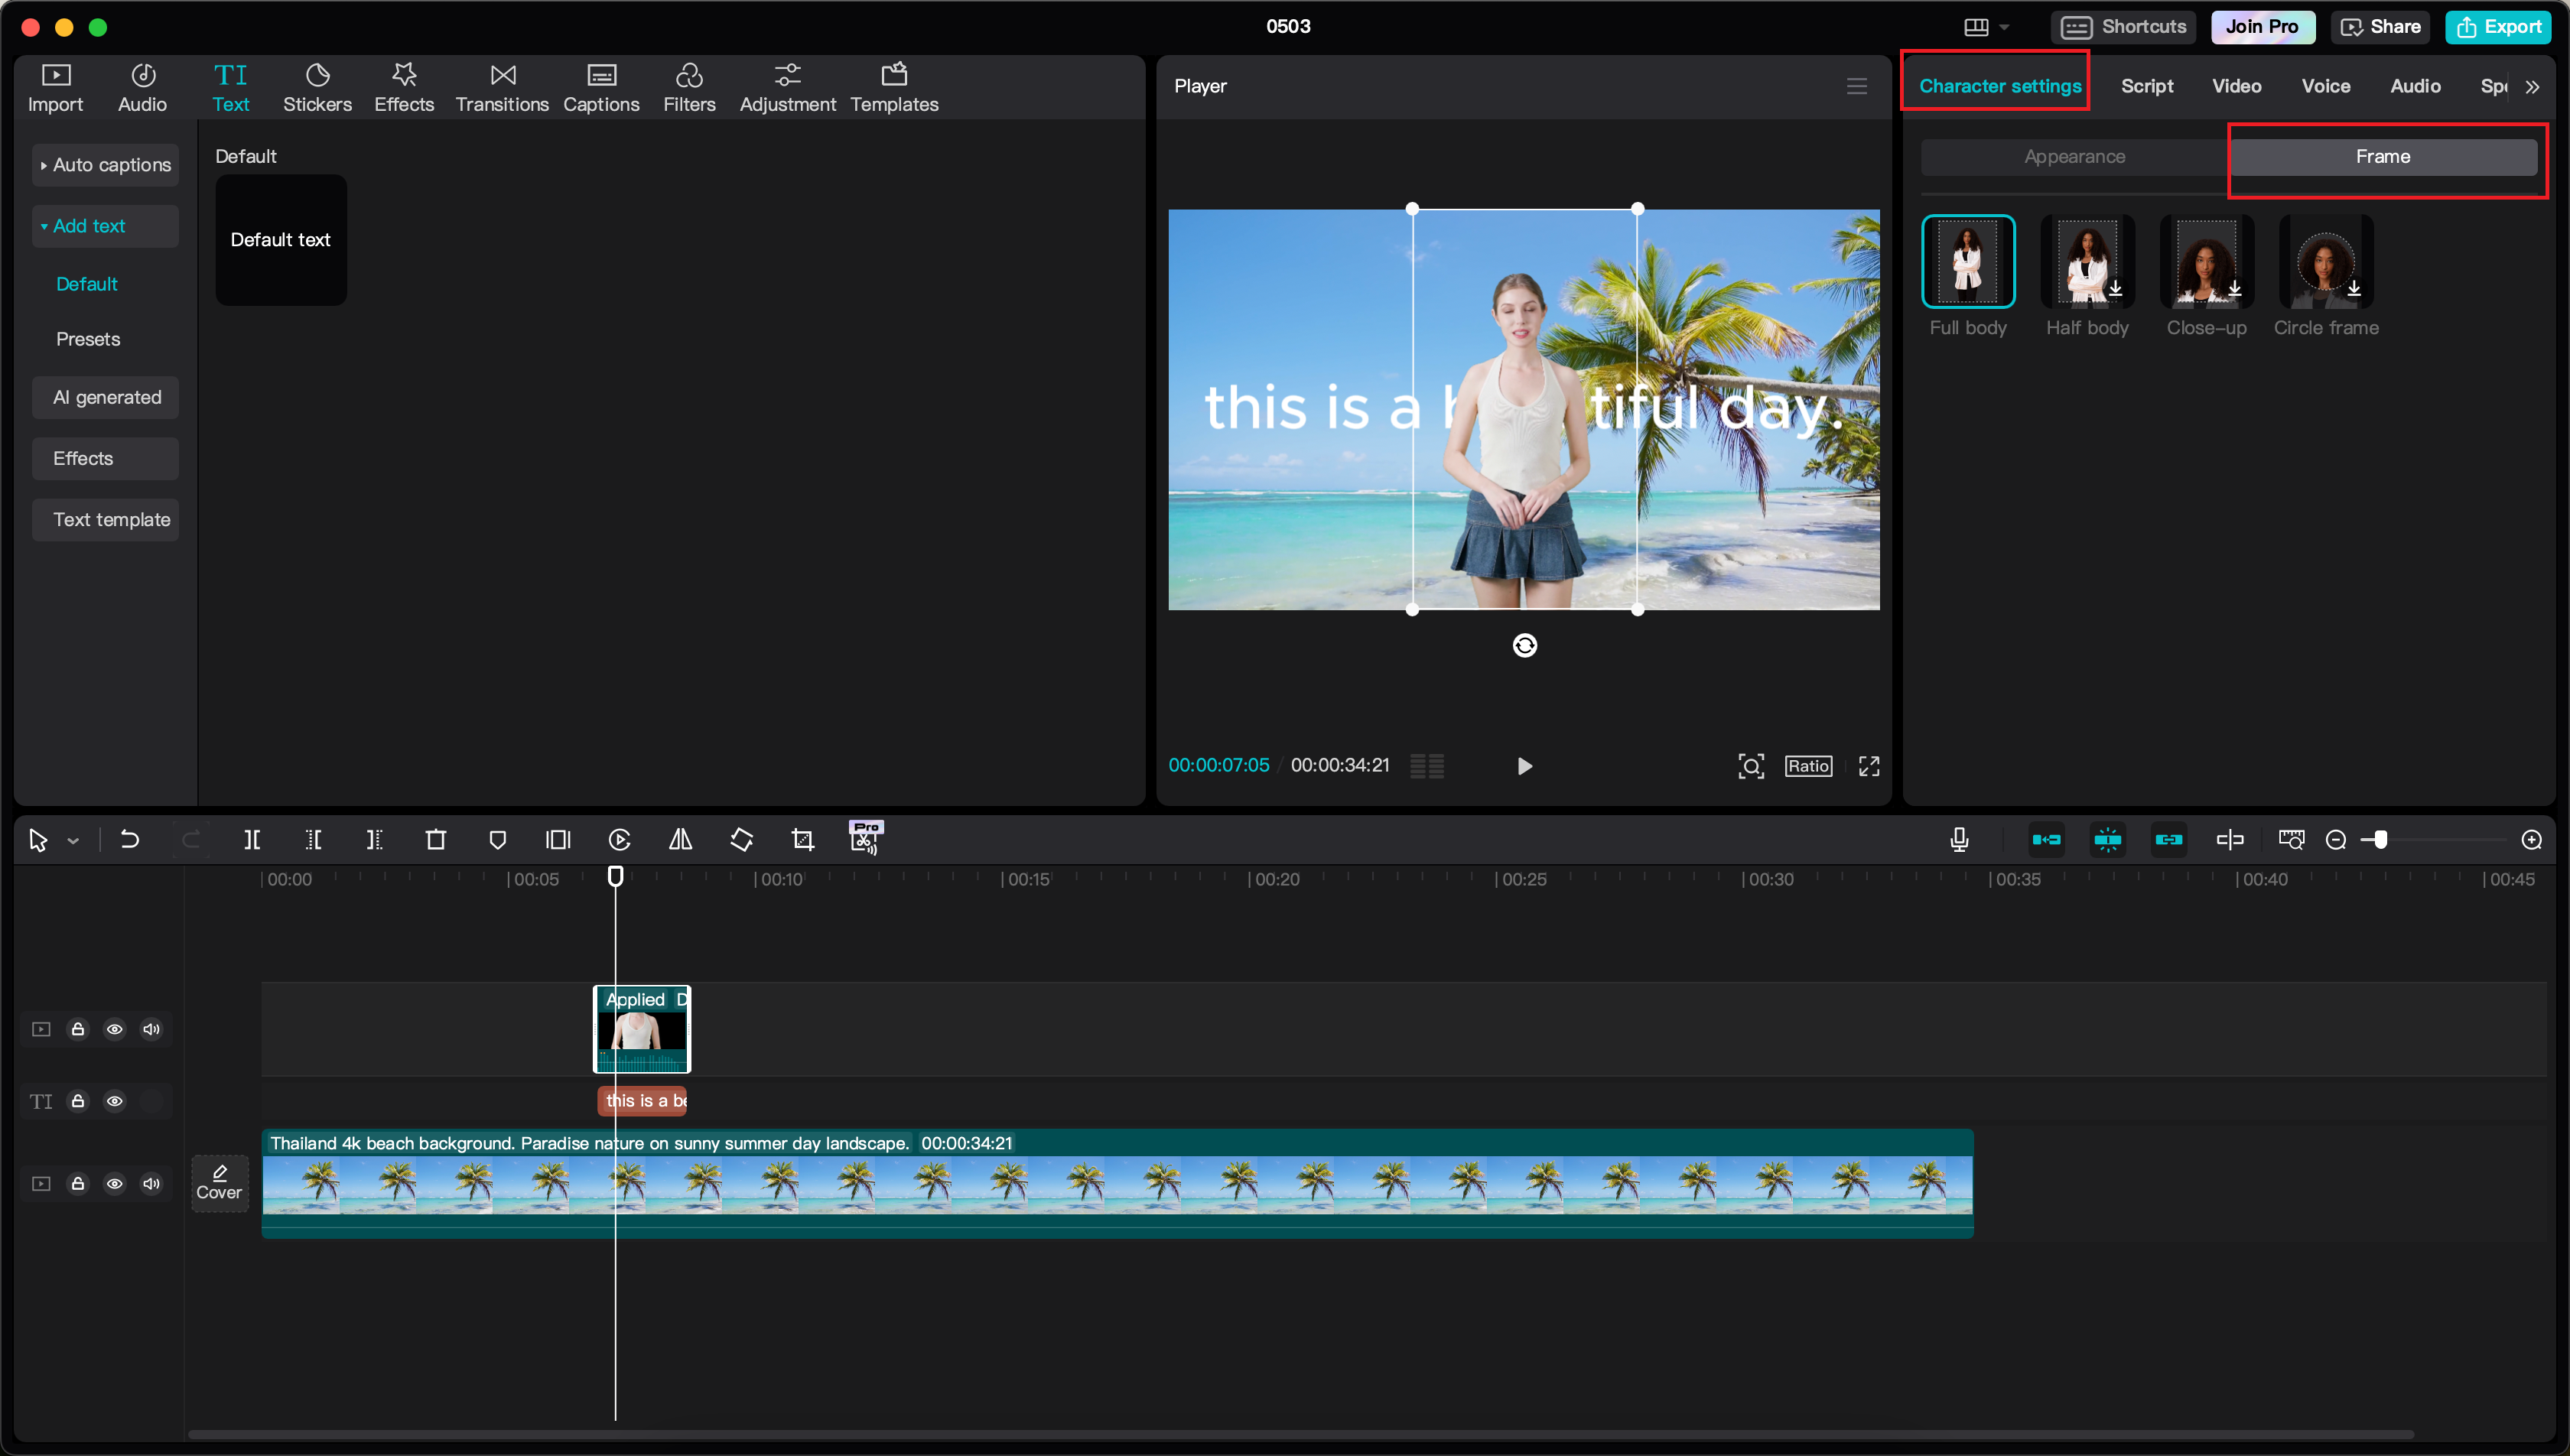Select the Crop tool in timeline toolbar
Image resolution: width=2570 pixels, height=1456 pixels.
pos(803,838)
